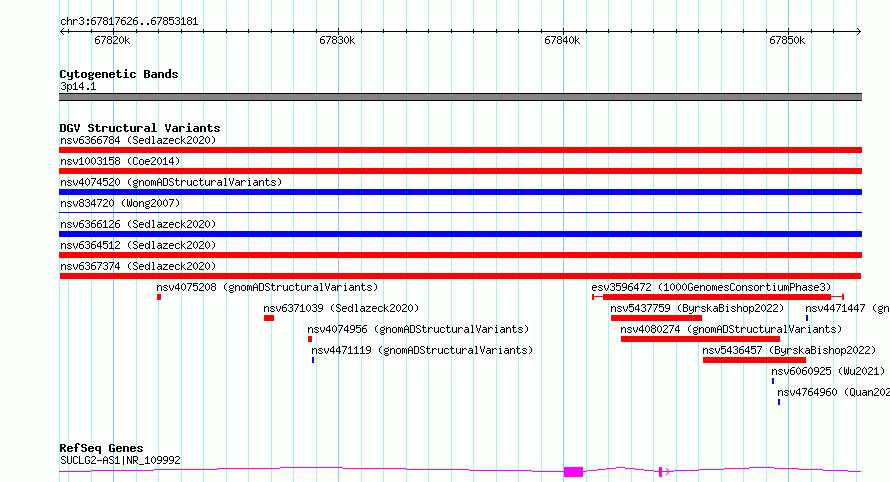
Task: Select the blue bar of nsv4074520
Action: (460, 192)
